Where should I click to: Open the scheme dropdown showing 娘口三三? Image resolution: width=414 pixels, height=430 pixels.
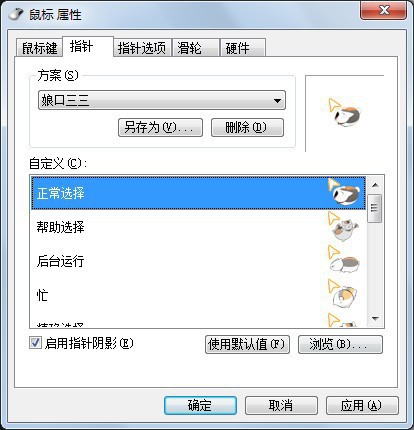pos(162,100)
